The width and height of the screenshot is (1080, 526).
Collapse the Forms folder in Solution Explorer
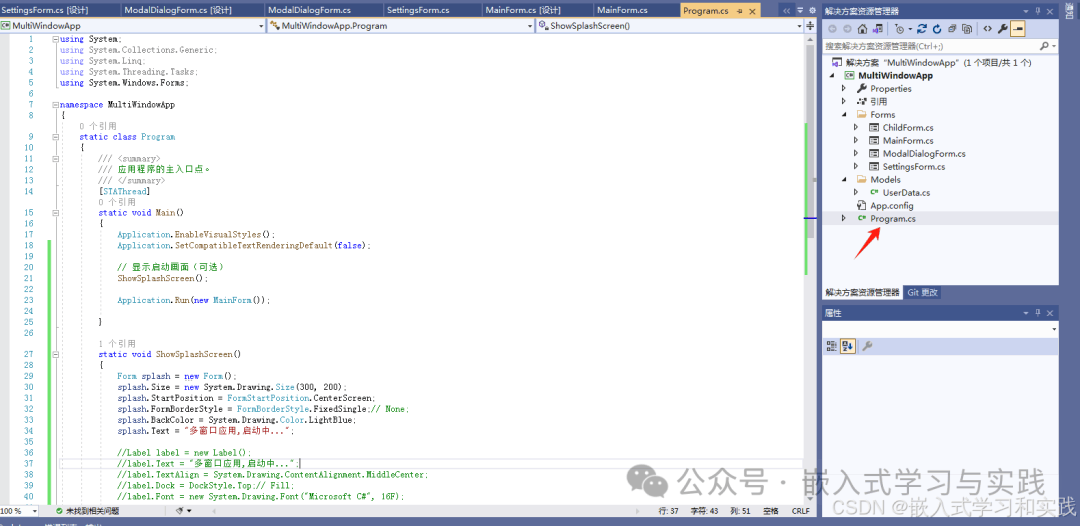tap(843, 115)
